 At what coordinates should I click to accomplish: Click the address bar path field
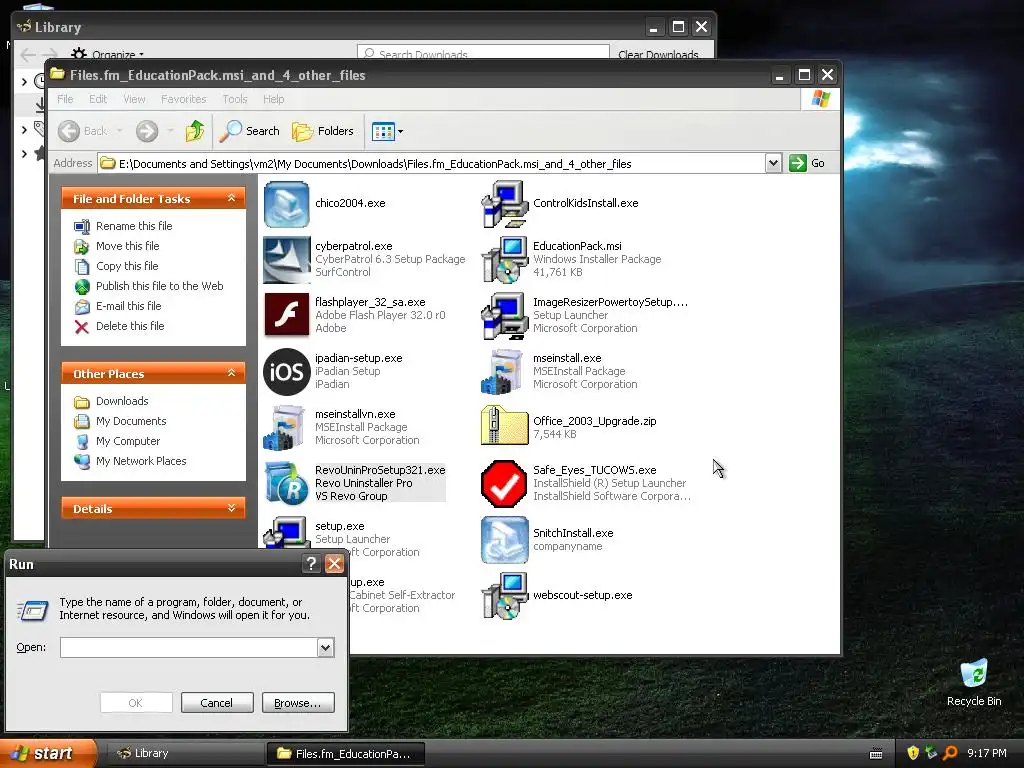432,163
